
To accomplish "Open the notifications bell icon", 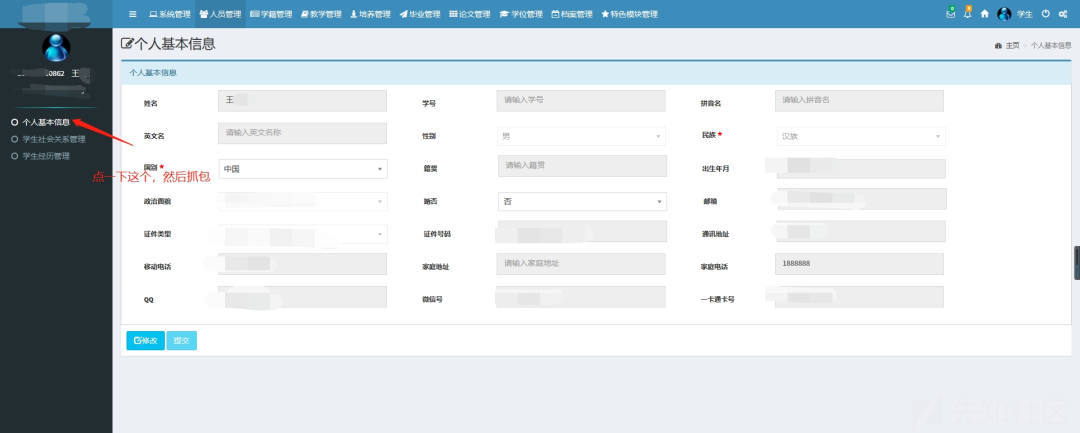I will pyautogui.click(x=968, y=14).
